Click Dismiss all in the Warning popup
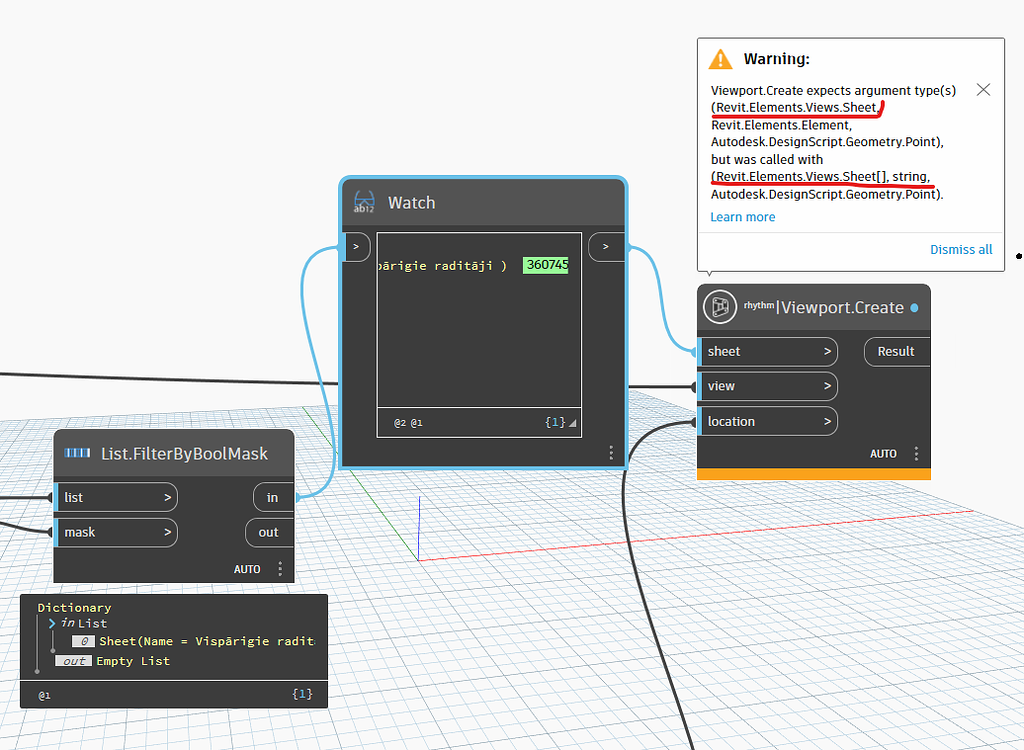This screenshot has width=1024, height=750. point(961,249)
